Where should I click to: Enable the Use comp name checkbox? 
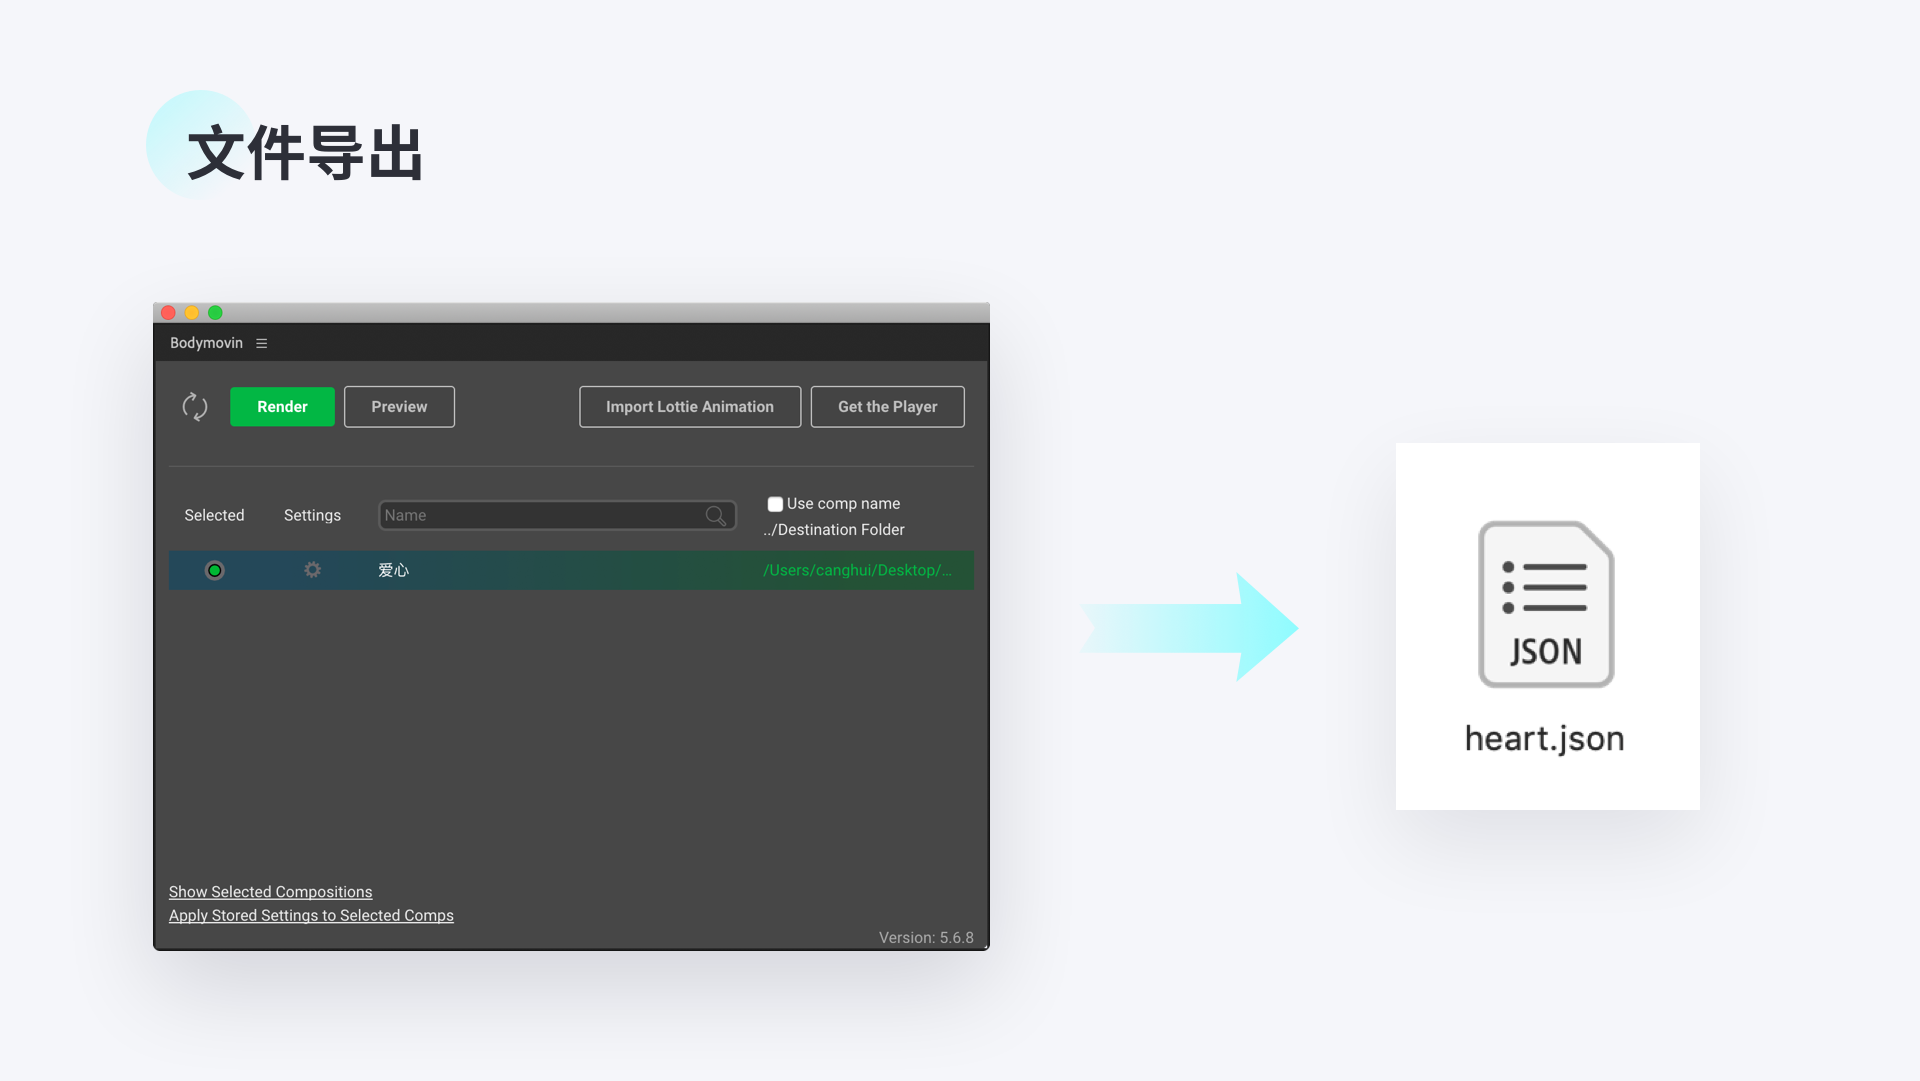[775, 504]
